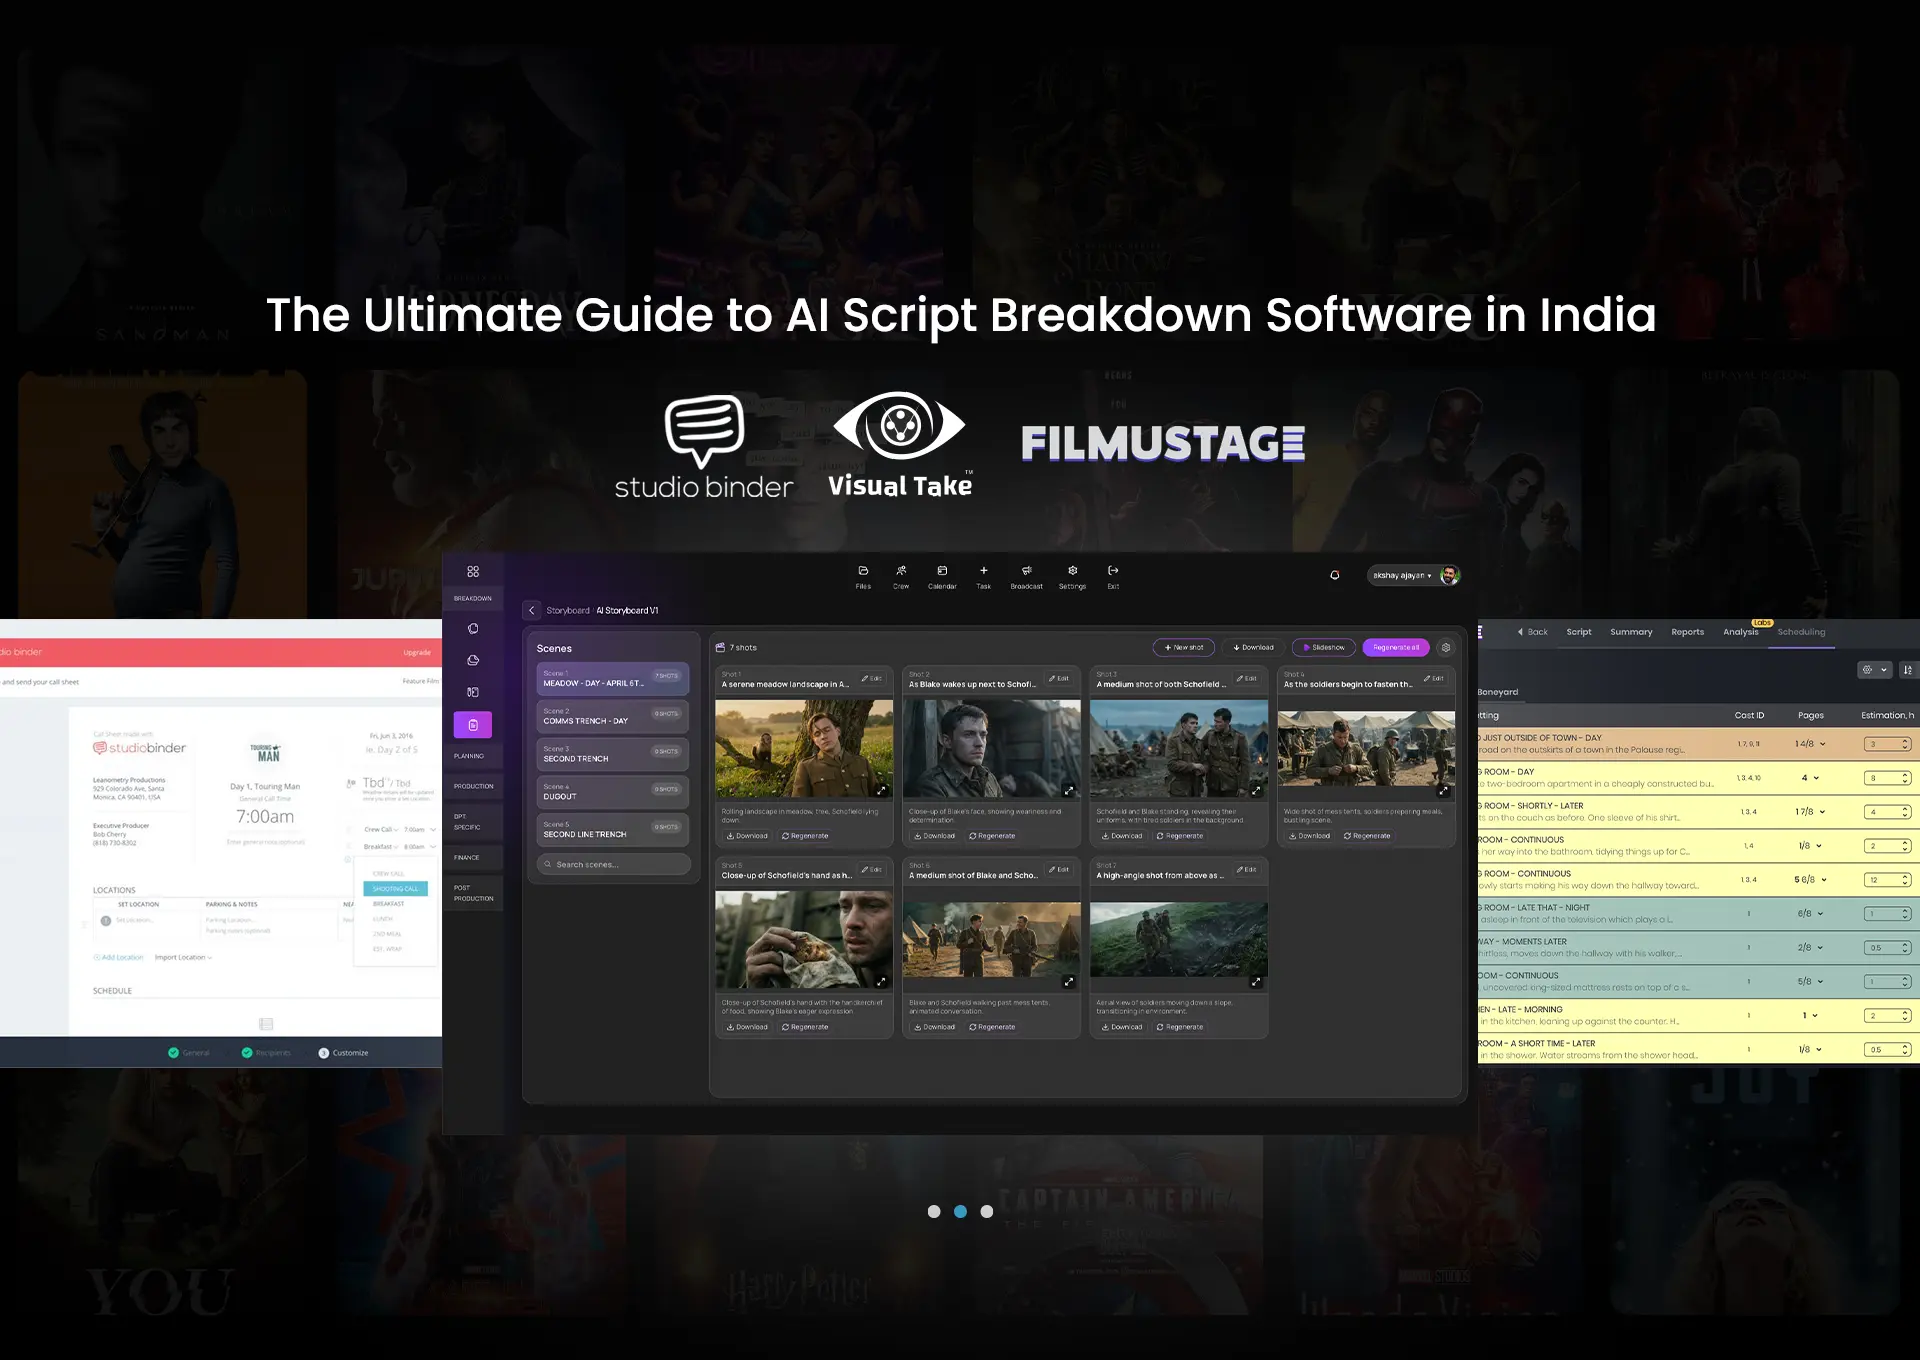This screenshot has height=1360, width=1920.
Task: Open the notifications bell icon
Action: 1335,575
